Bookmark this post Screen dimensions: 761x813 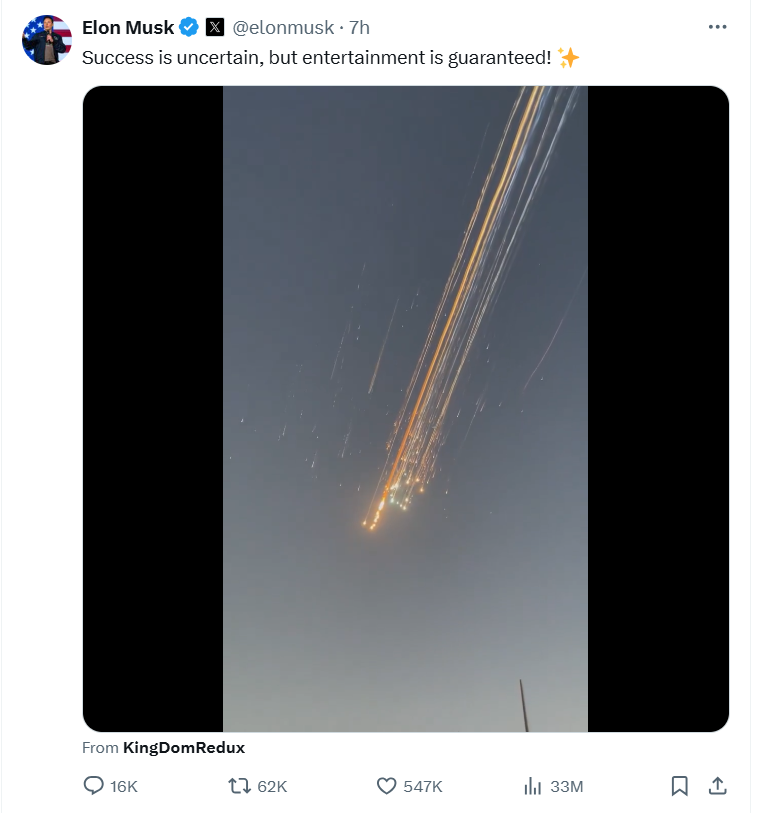coord(679,786)
